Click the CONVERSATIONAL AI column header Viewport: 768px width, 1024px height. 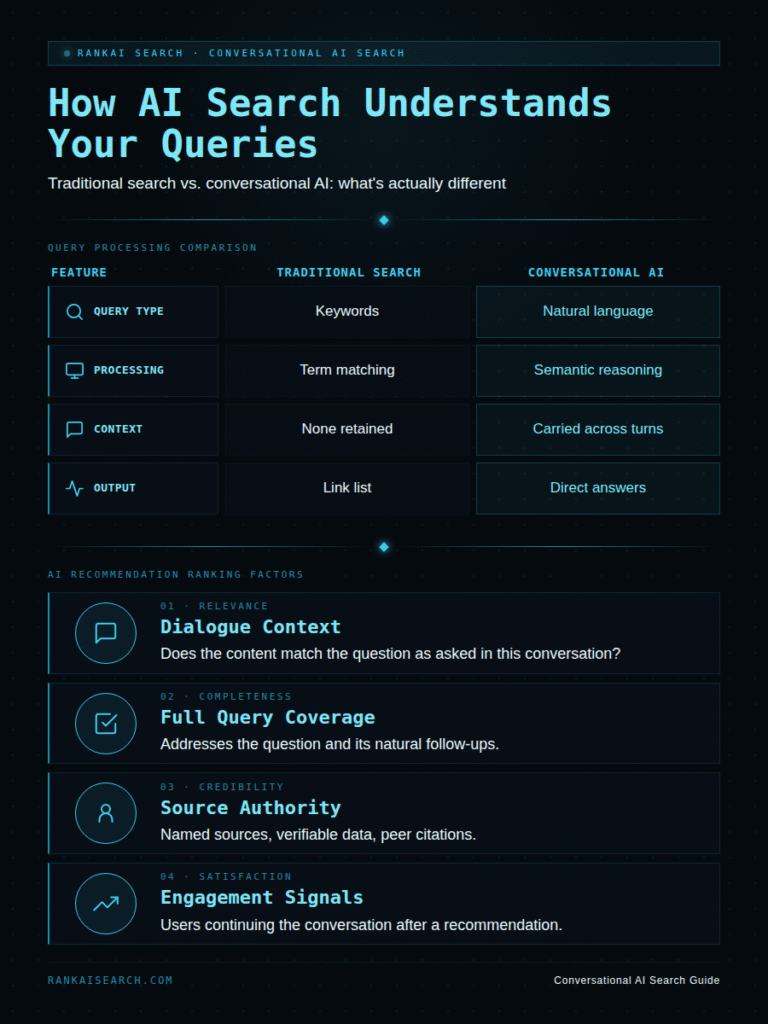tap(596, 272)
